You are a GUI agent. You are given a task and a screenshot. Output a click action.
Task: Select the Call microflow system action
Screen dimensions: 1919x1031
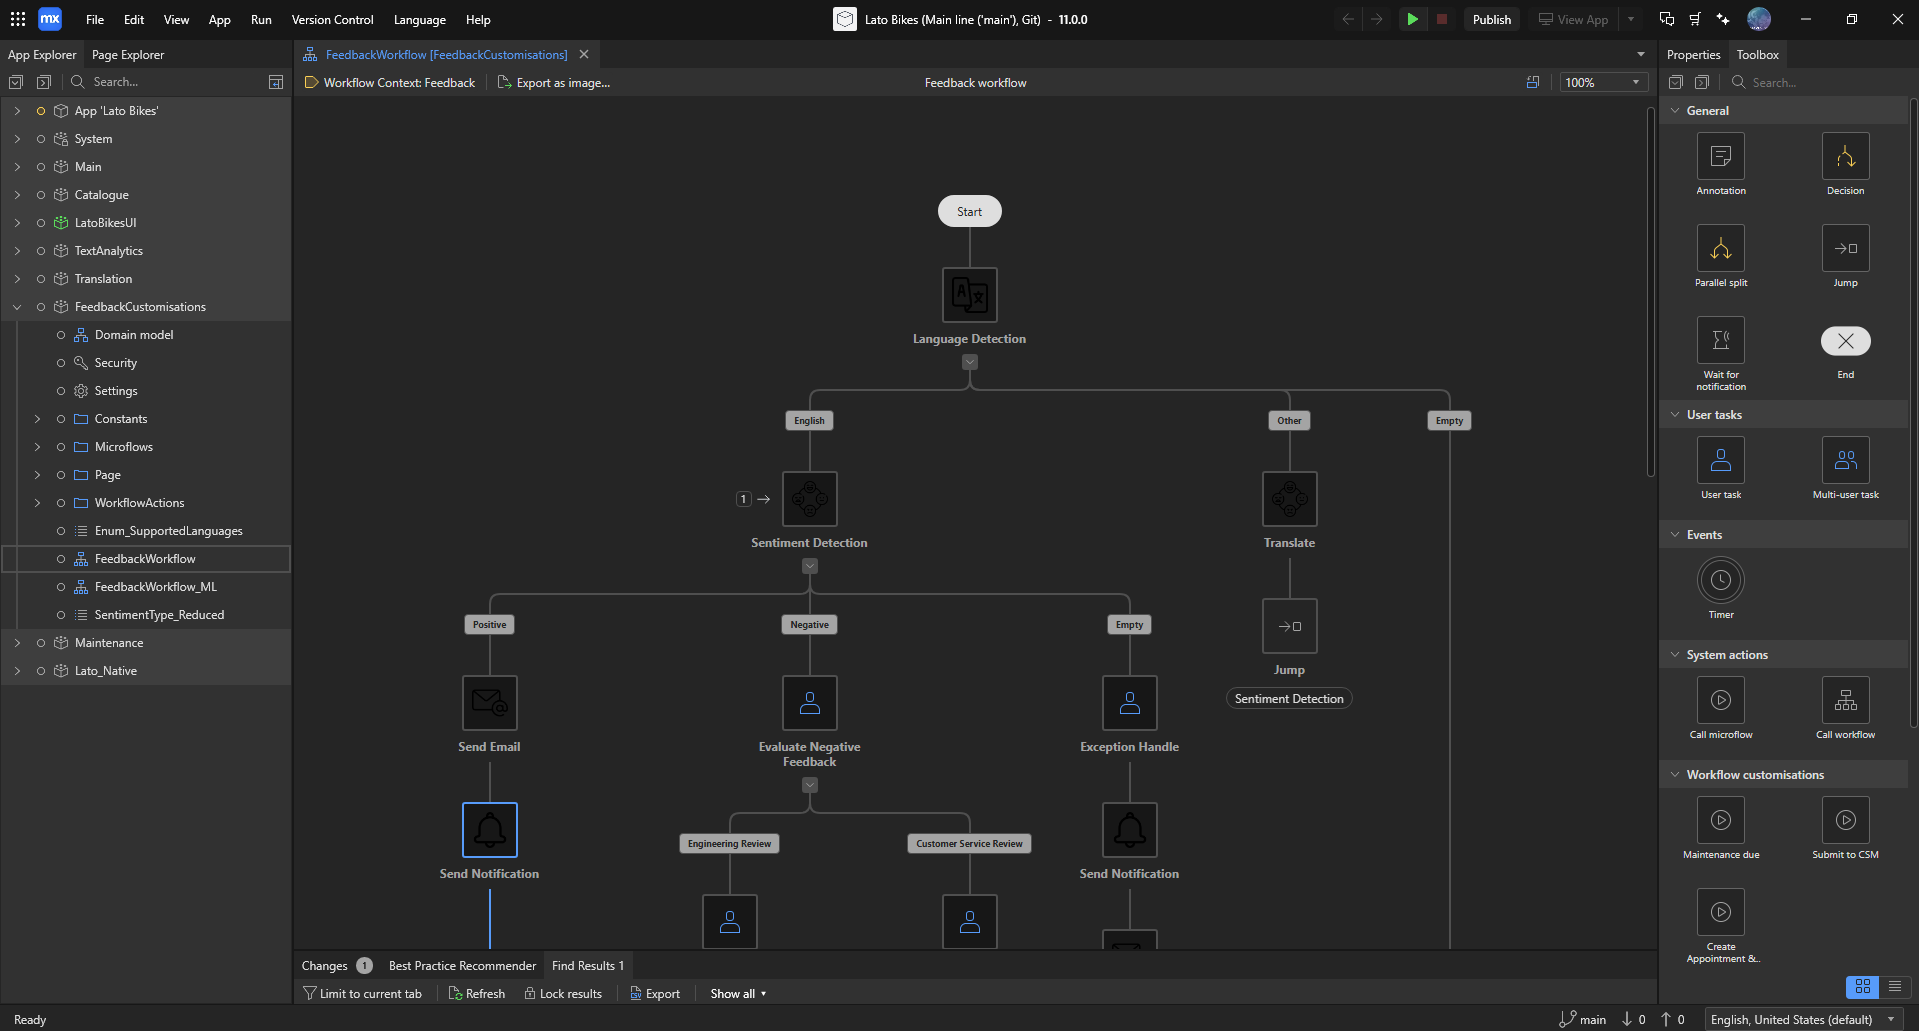pyautogui.click(x=1720, y=701)
